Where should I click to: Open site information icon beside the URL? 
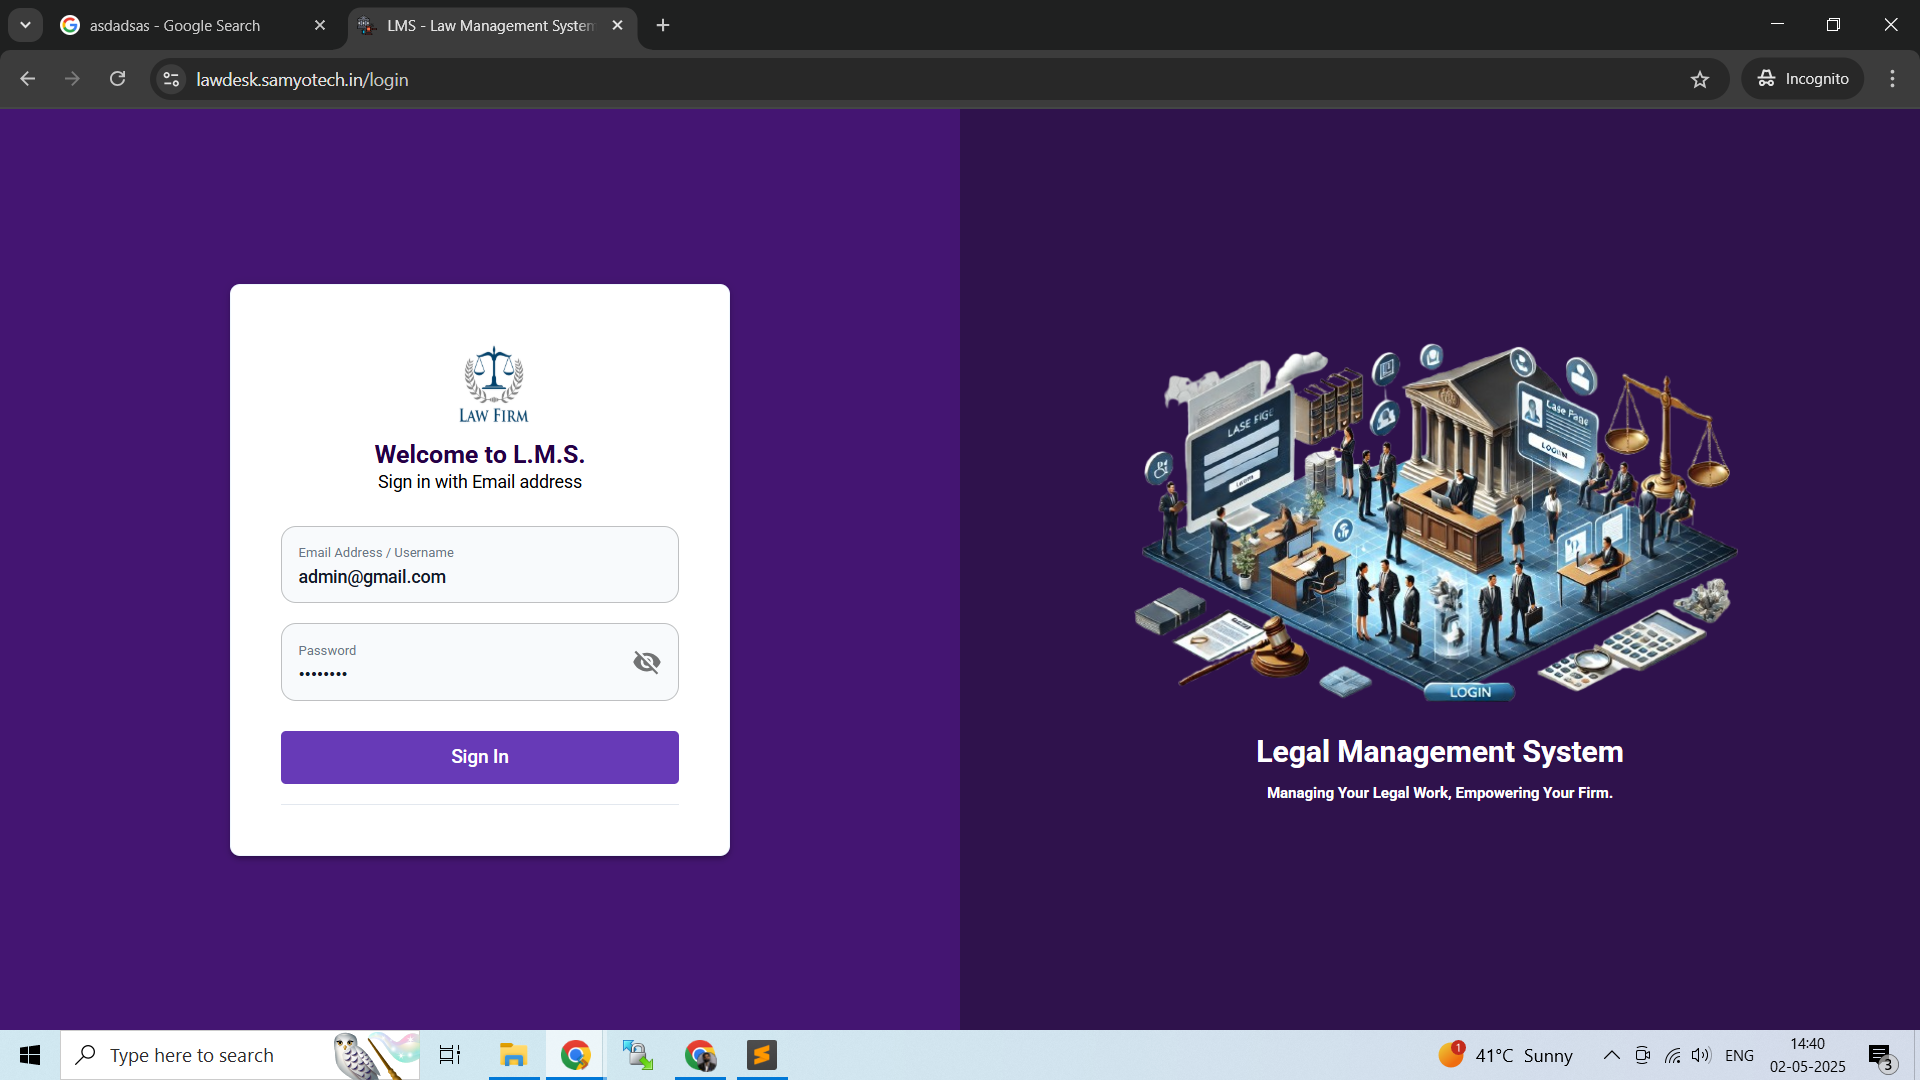point(170,79)
